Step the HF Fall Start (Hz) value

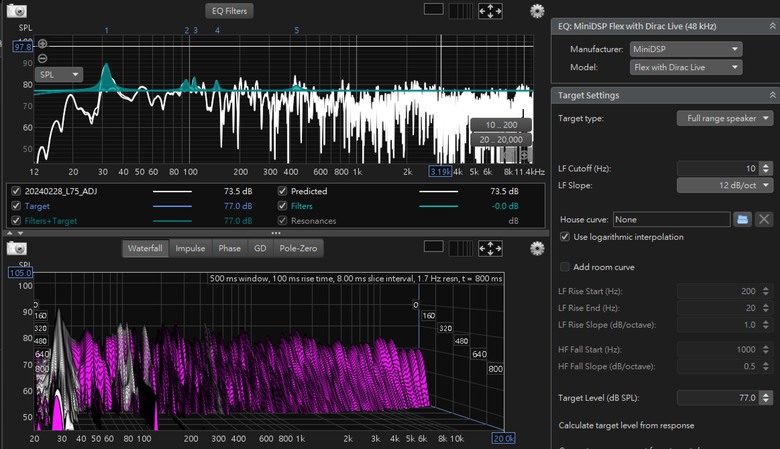tap(766, 350)
